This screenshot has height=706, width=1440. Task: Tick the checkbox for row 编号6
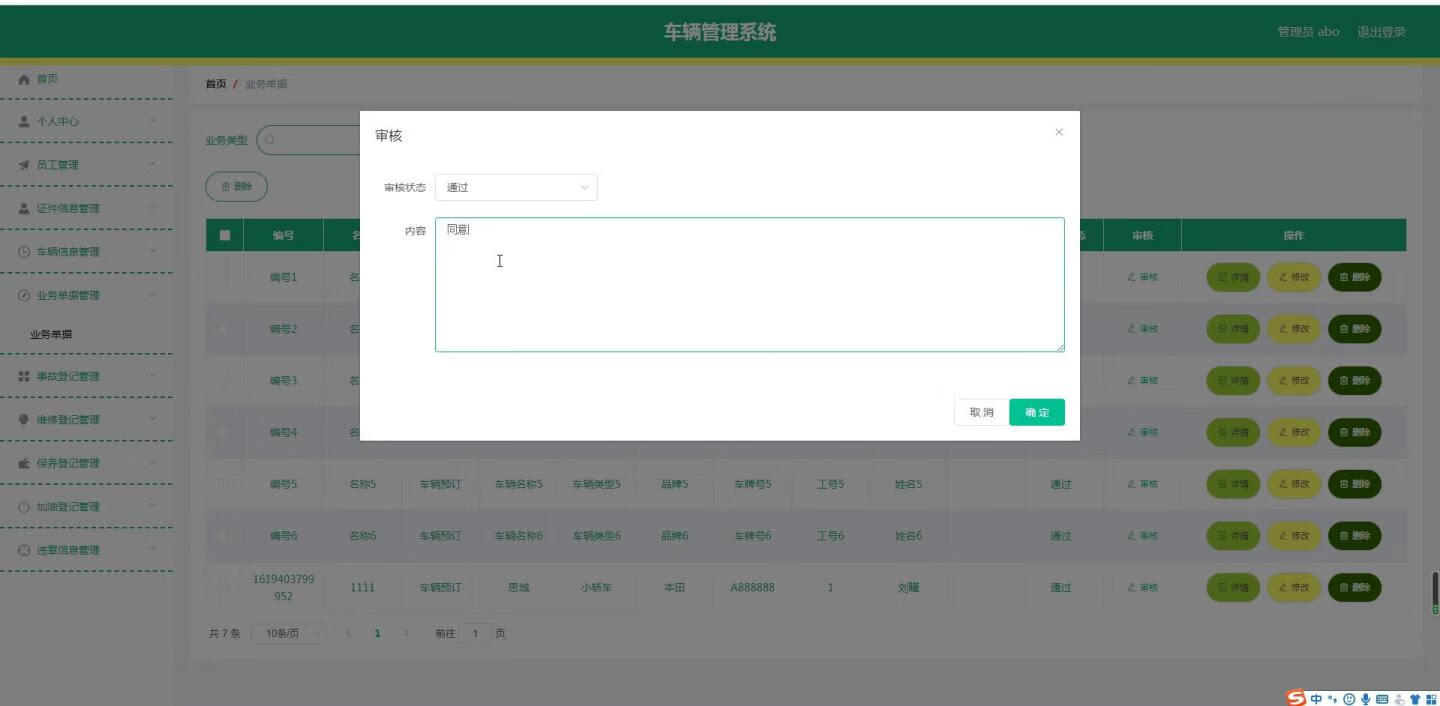[x=225, y=536]
